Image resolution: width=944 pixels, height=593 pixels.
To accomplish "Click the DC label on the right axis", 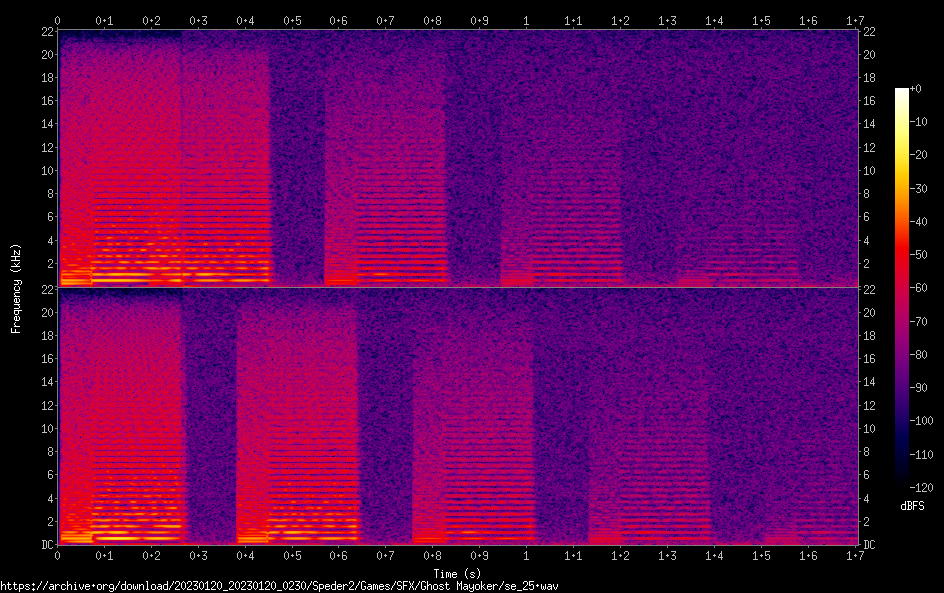I will [x=870, y=545].
